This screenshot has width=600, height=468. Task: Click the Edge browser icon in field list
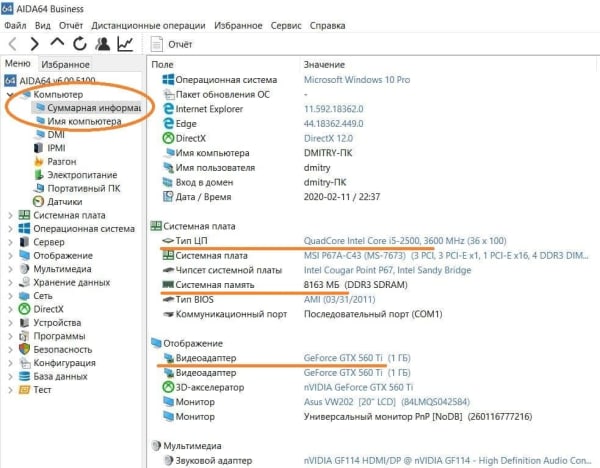[168, 123]
